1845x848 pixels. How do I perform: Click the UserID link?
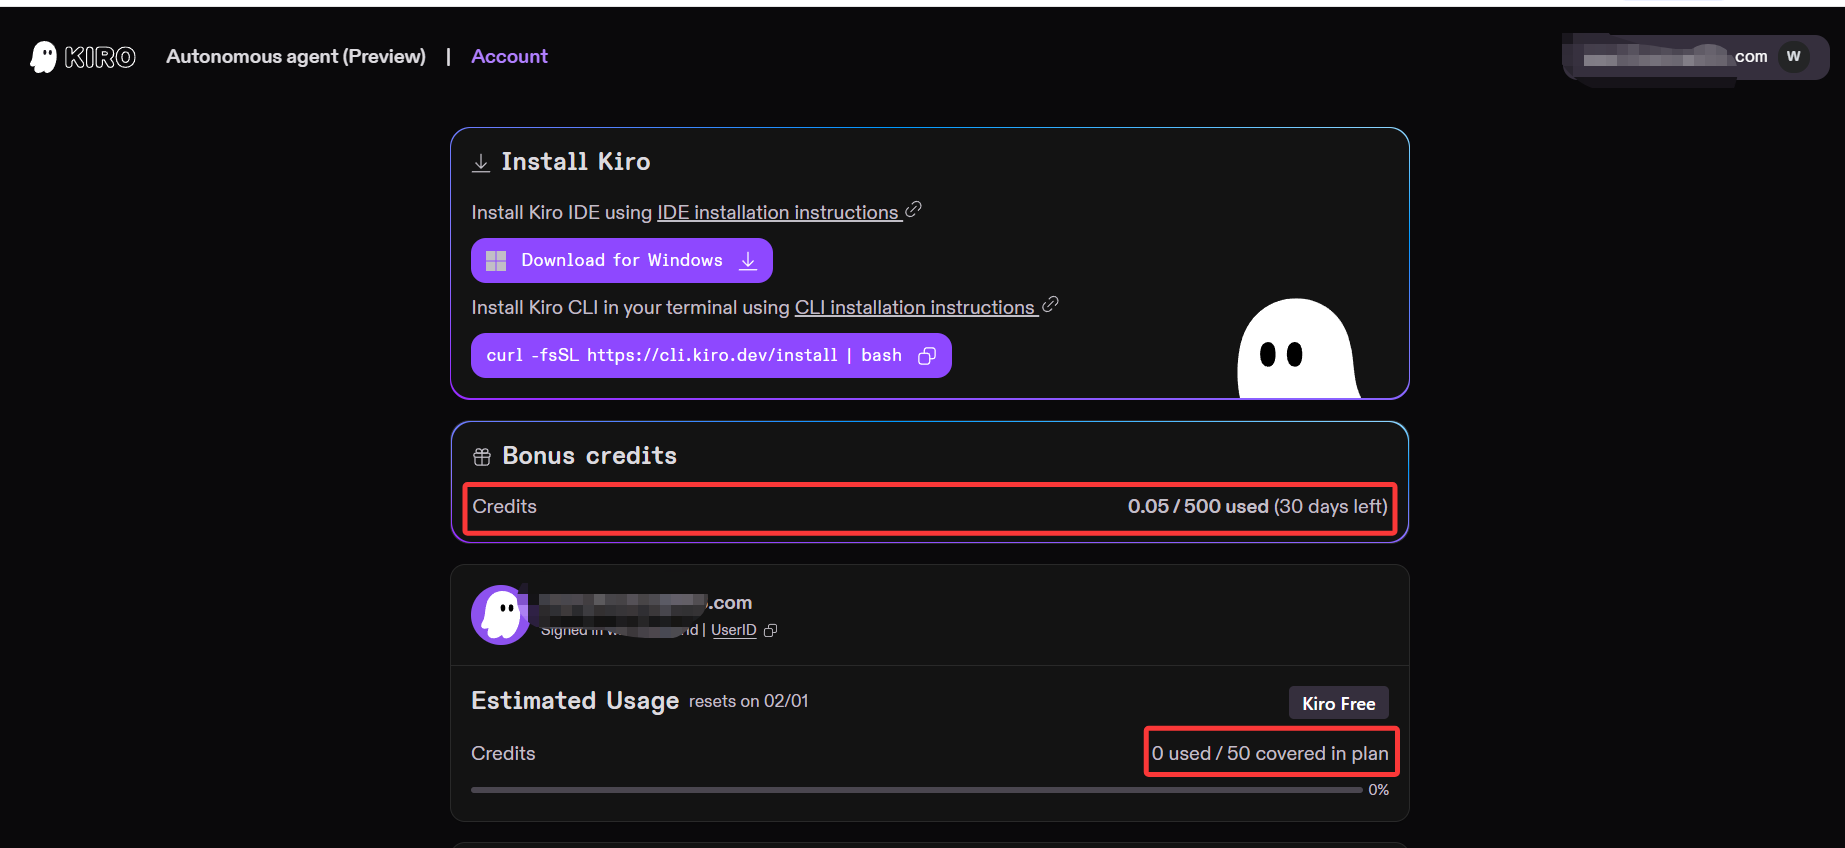coord(733,630)
